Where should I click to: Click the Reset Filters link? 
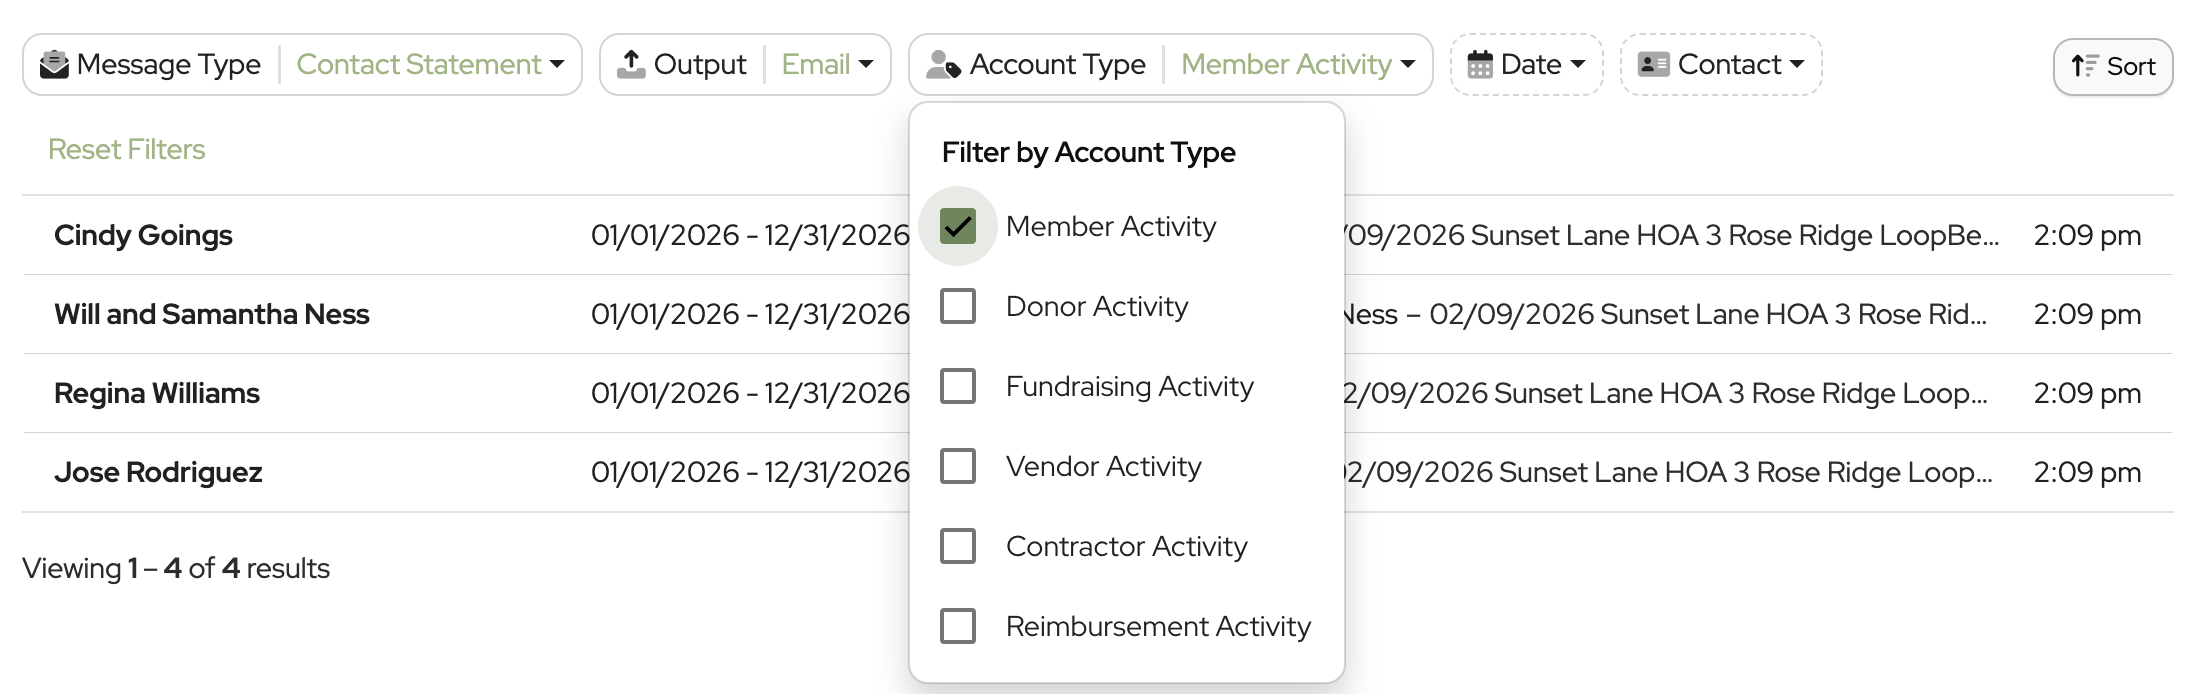[x=126, y=149]
